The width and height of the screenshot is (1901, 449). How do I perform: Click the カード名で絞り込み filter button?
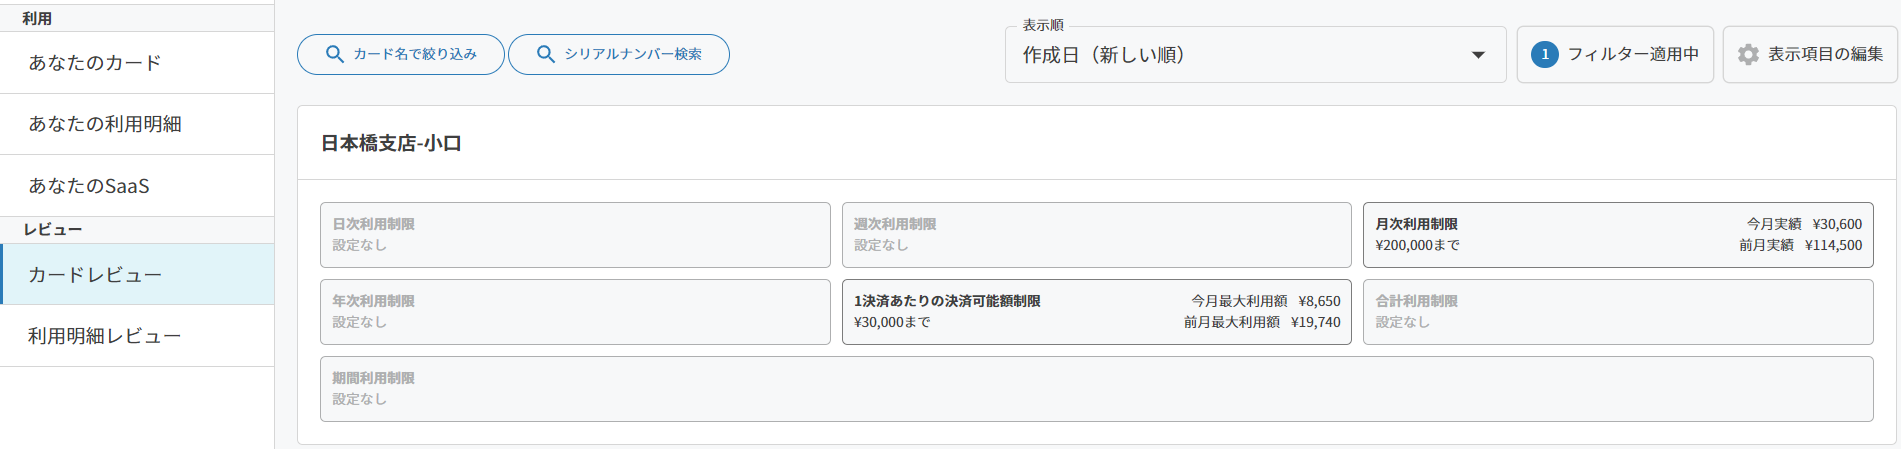[401, 54]
